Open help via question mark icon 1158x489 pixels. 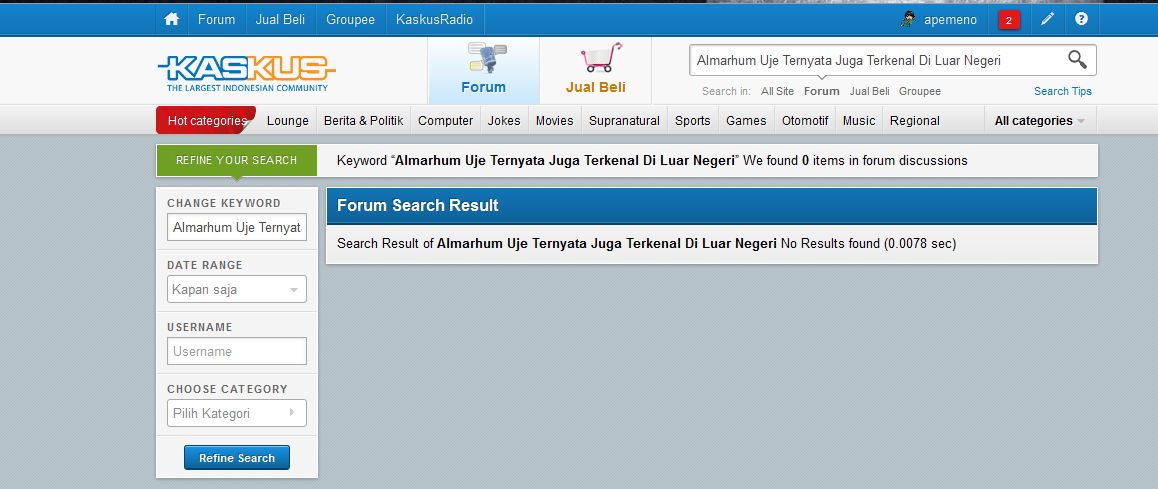(1081, 19)
